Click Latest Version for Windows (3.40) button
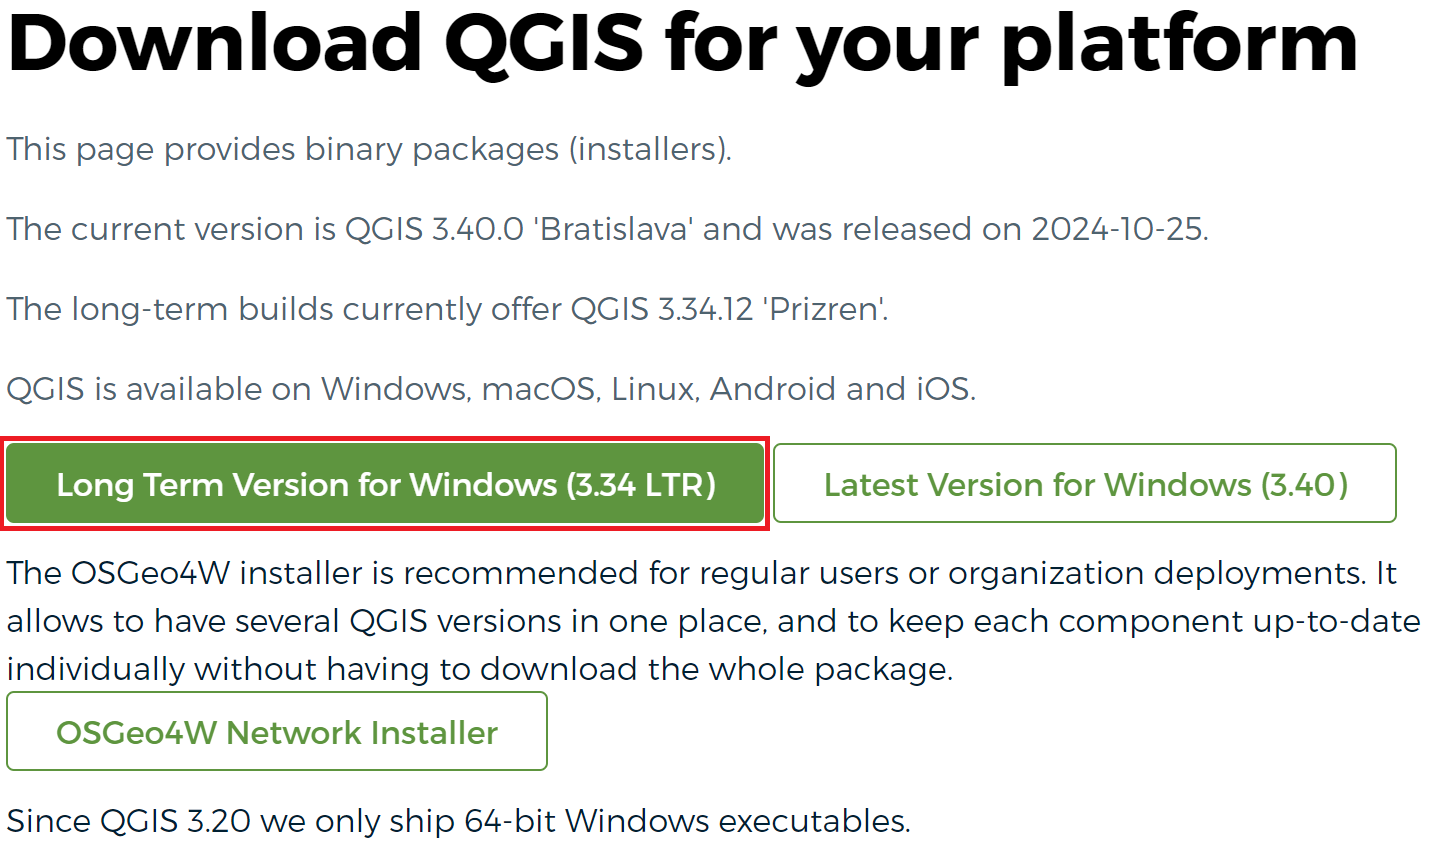 click(x=1084, y=484)
